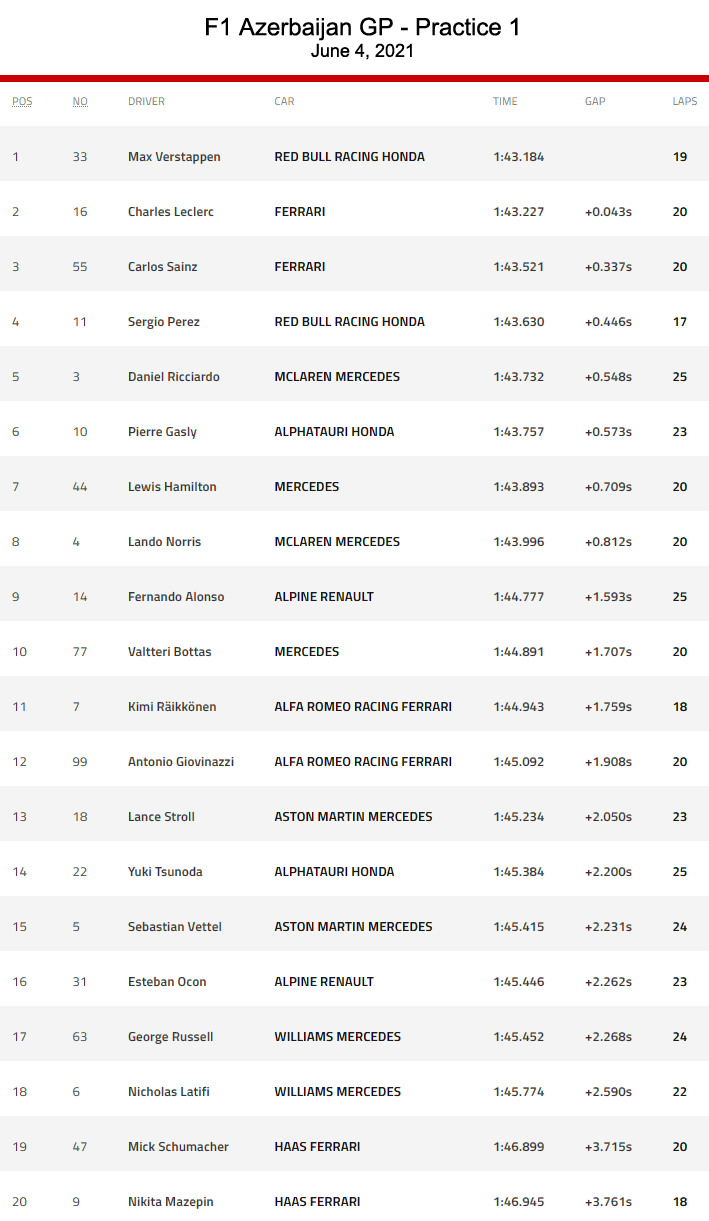The image size is (709, 1221).
Task: Click the POS column header
Action: (x=22, y=101)
